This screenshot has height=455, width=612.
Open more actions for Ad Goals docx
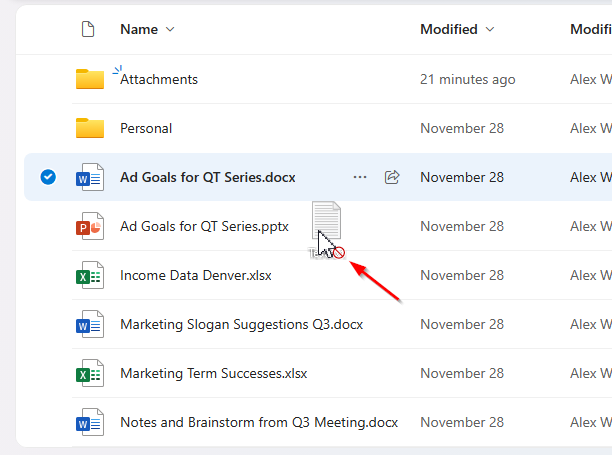tap(360, 177)
